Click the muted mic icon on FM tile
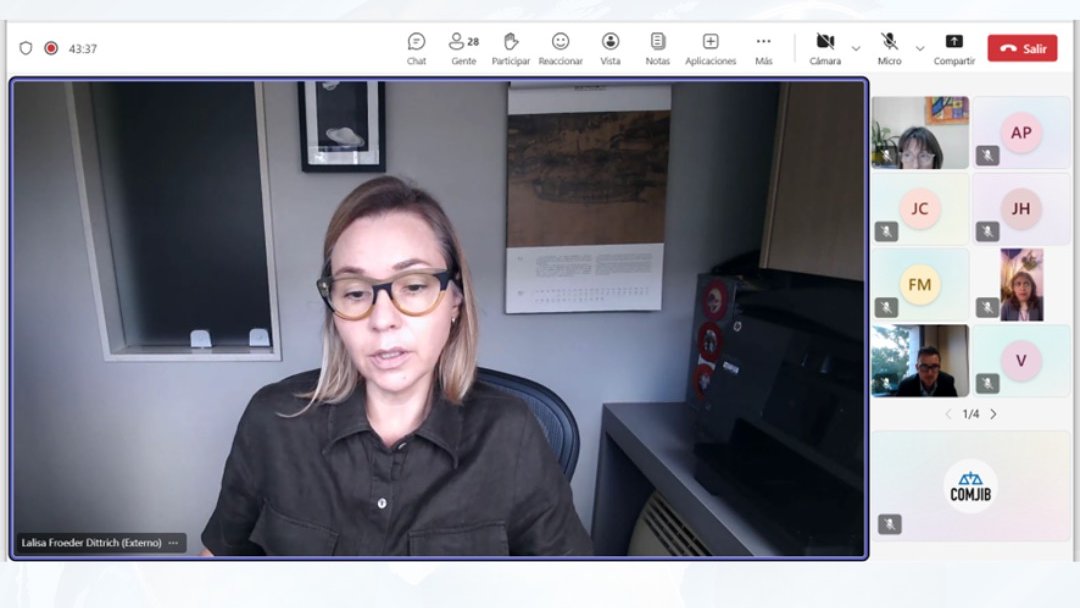This screenshot has width=1080, height=608. pos(886,307)
